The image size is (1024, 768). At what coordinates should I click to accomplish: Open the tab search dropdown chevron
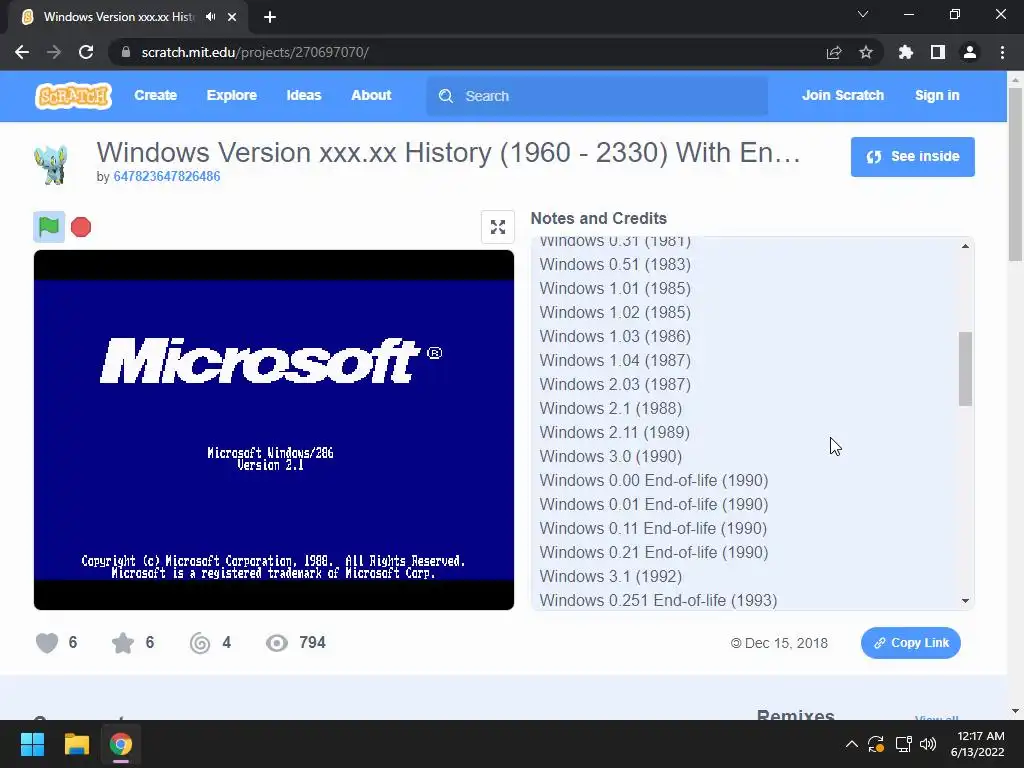863,14
